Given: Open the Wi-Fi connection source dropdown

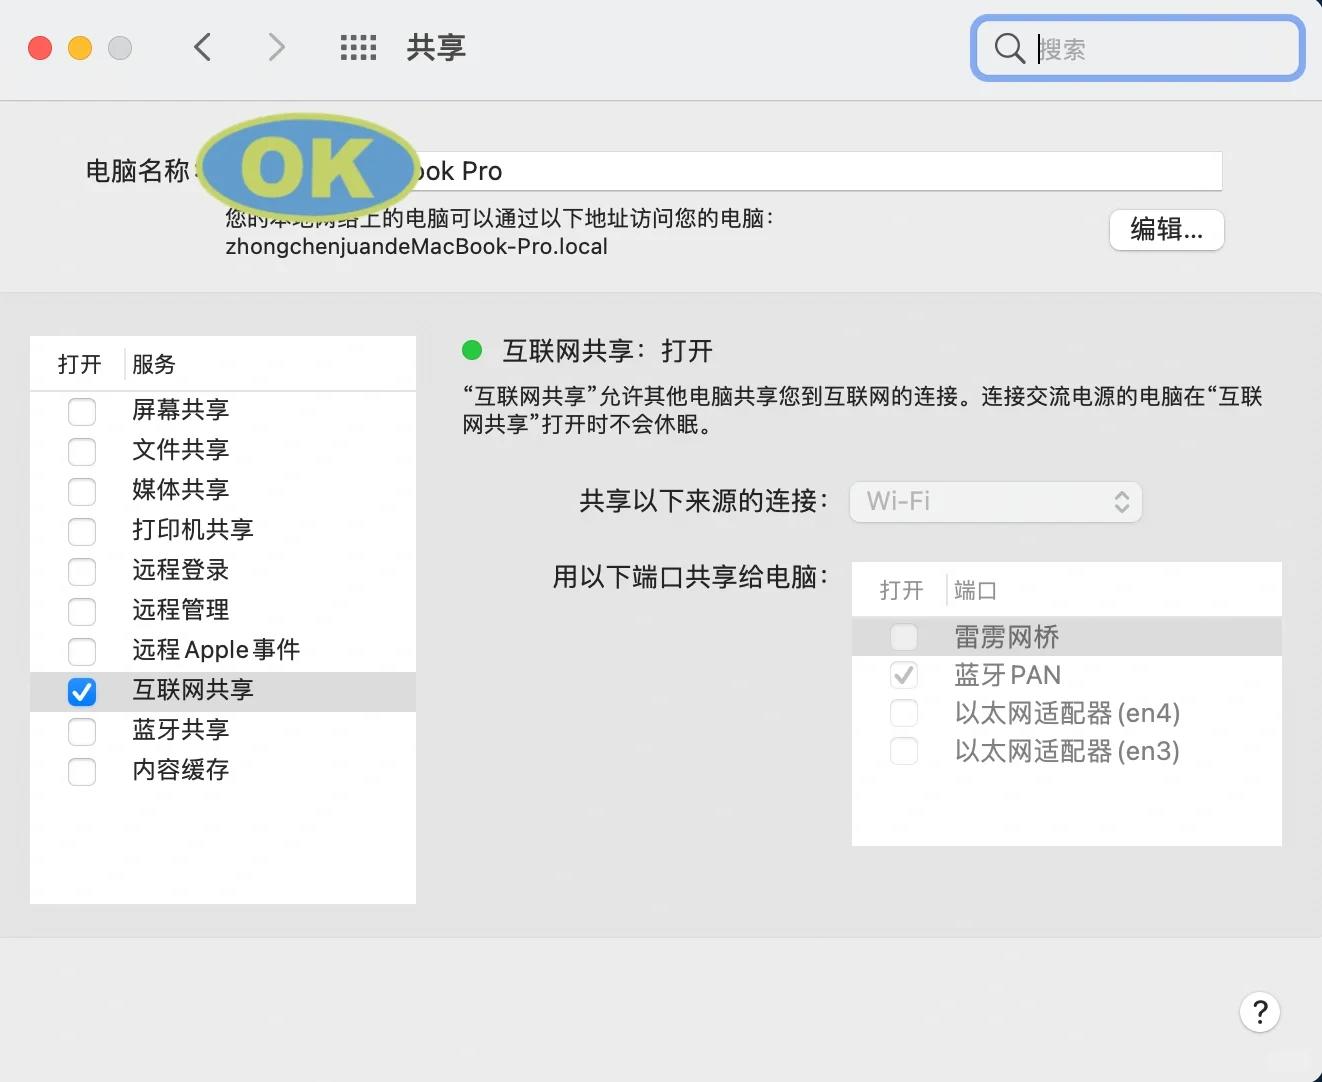Looking at the screenshot, I should (x=996, y=501).
